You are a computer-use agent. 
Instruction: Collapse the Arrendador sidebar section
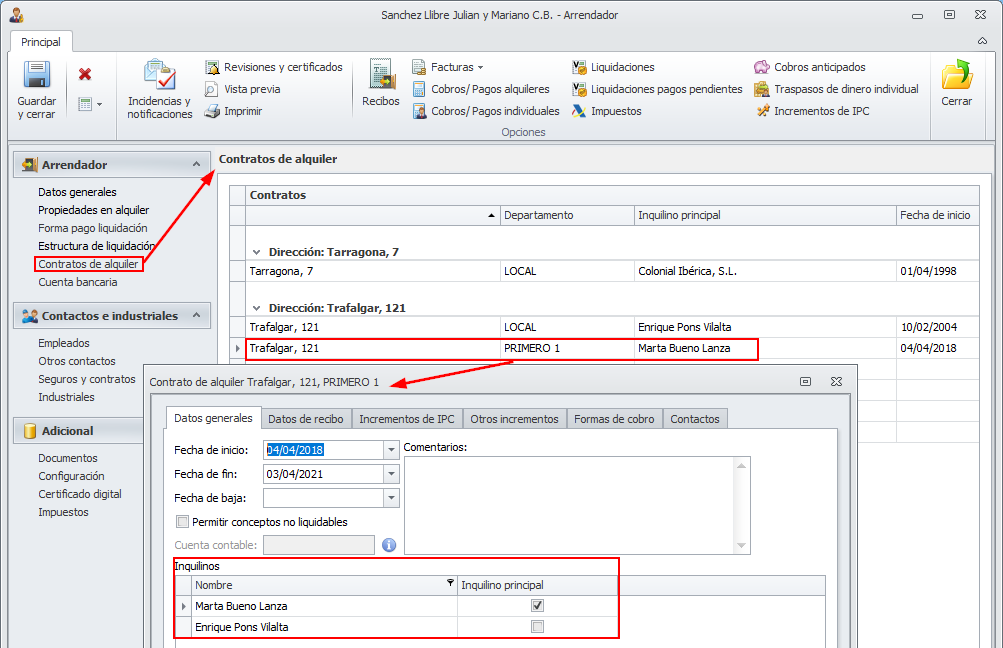pyautogui.click(x=196, y=164)
